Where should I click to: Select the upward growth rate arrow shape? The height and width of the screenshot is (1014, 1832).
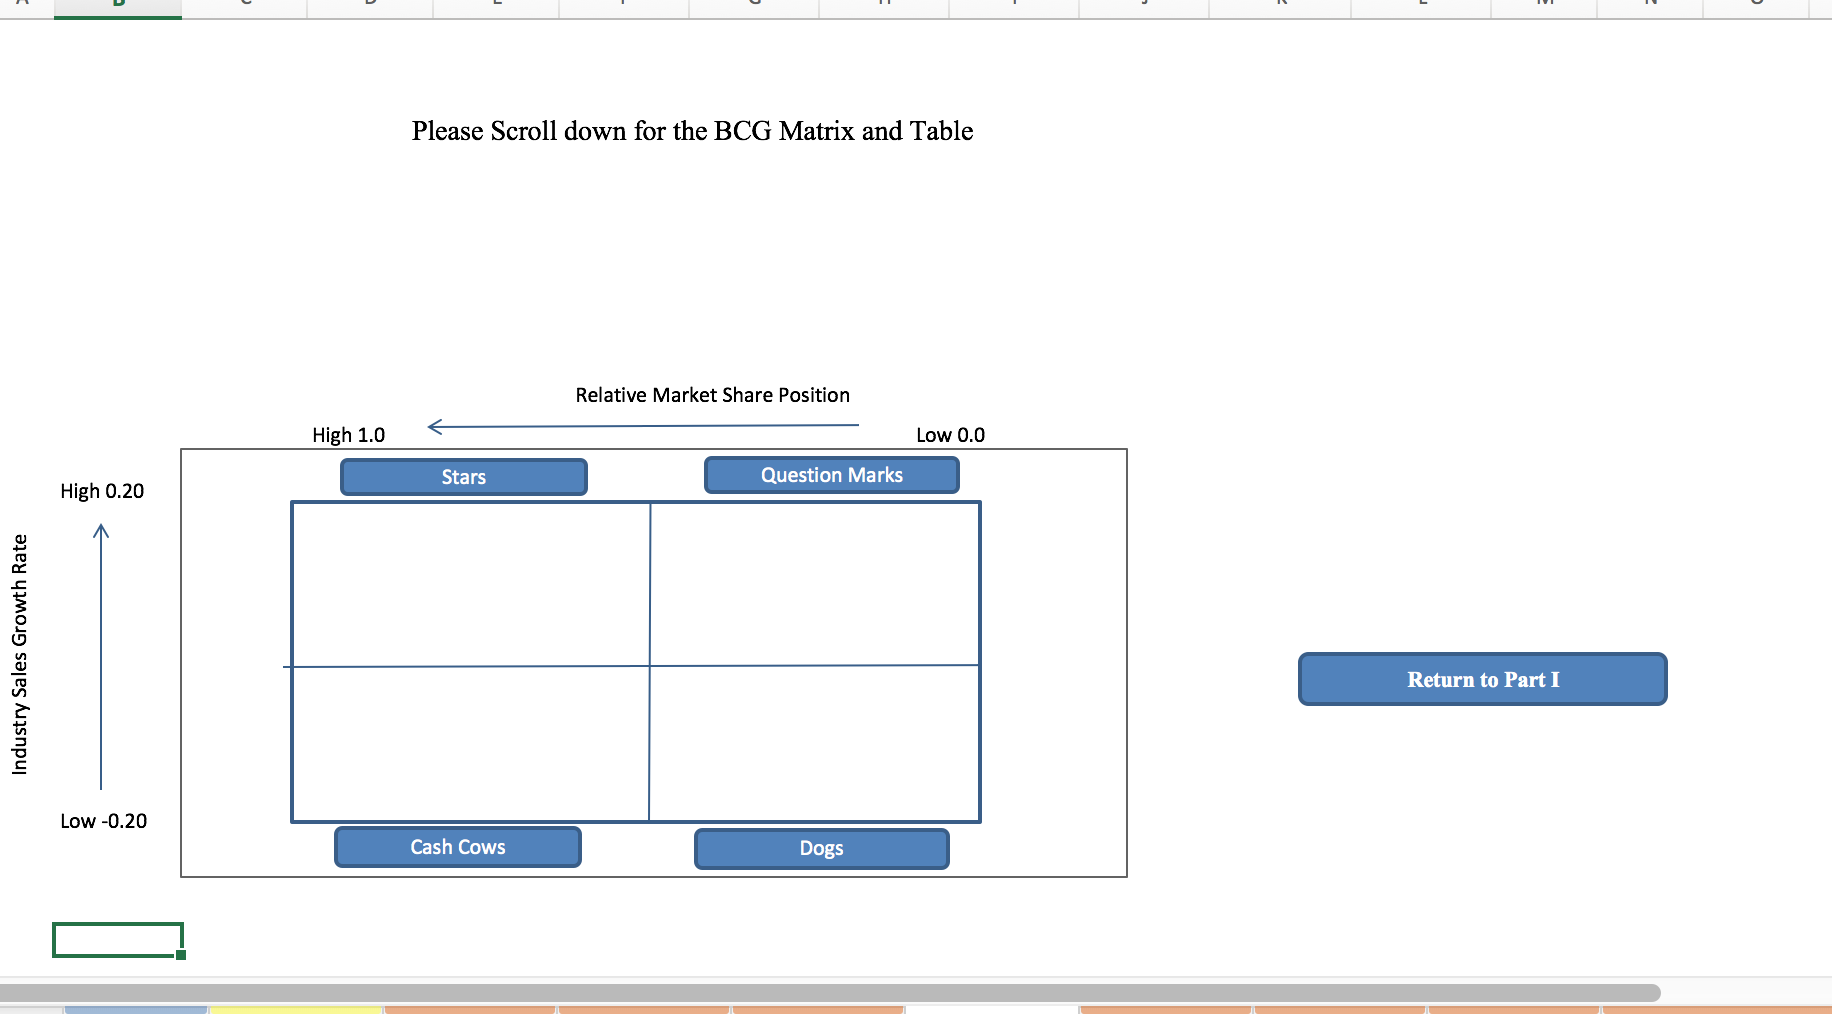[101, 656]
